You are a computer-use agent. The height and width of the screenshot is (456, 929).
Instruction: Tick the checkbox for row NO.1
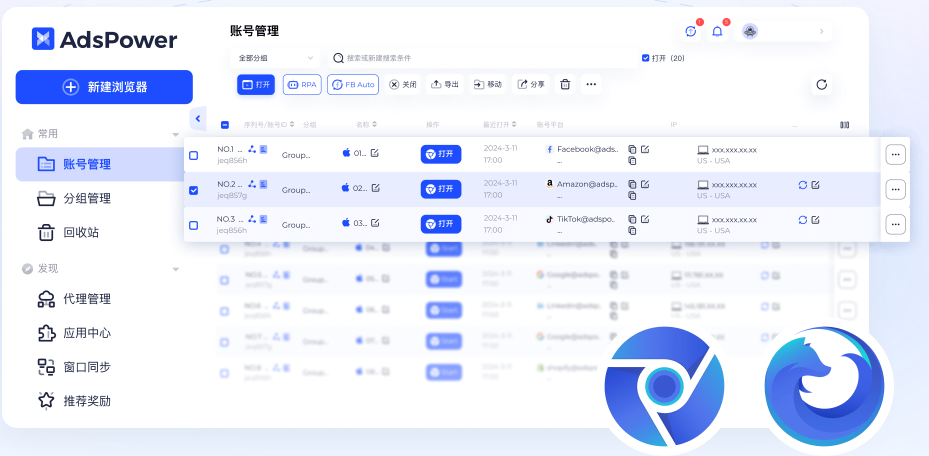pos(194,155)
